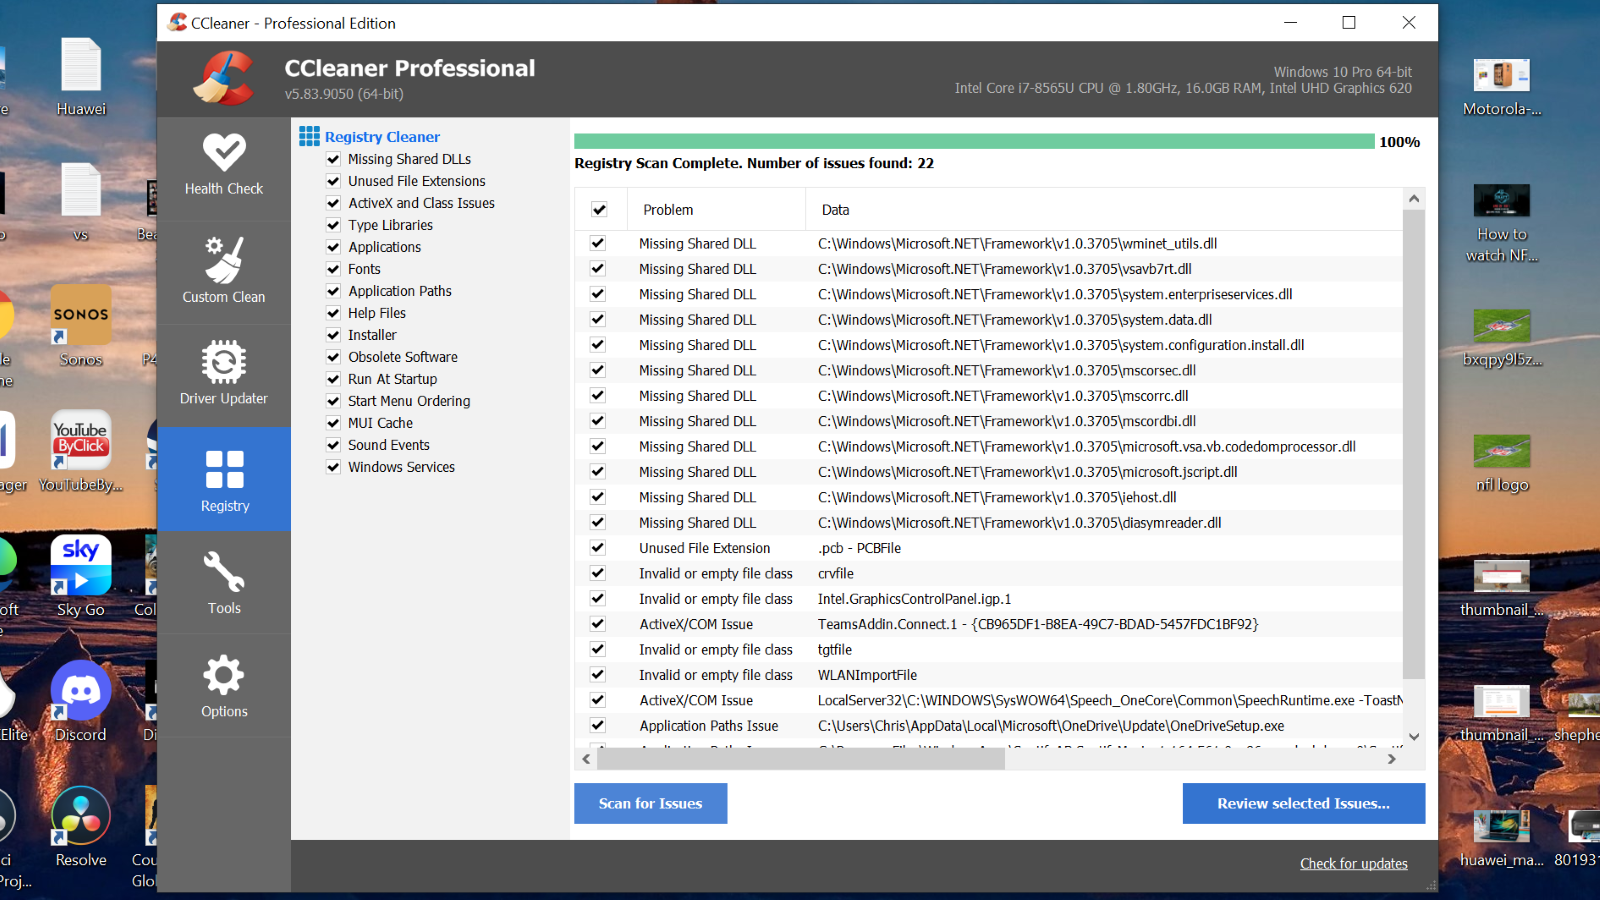The image size is (1600, 900).
Task: Uncheck the TeamsAddin.Connect.1 ActiveX issue
Action: point(597,624)
